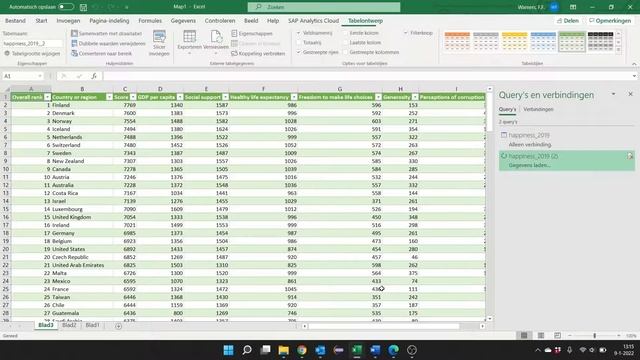
Task: Open Google Chrome from the taskbar
Action: click(302, 350)
